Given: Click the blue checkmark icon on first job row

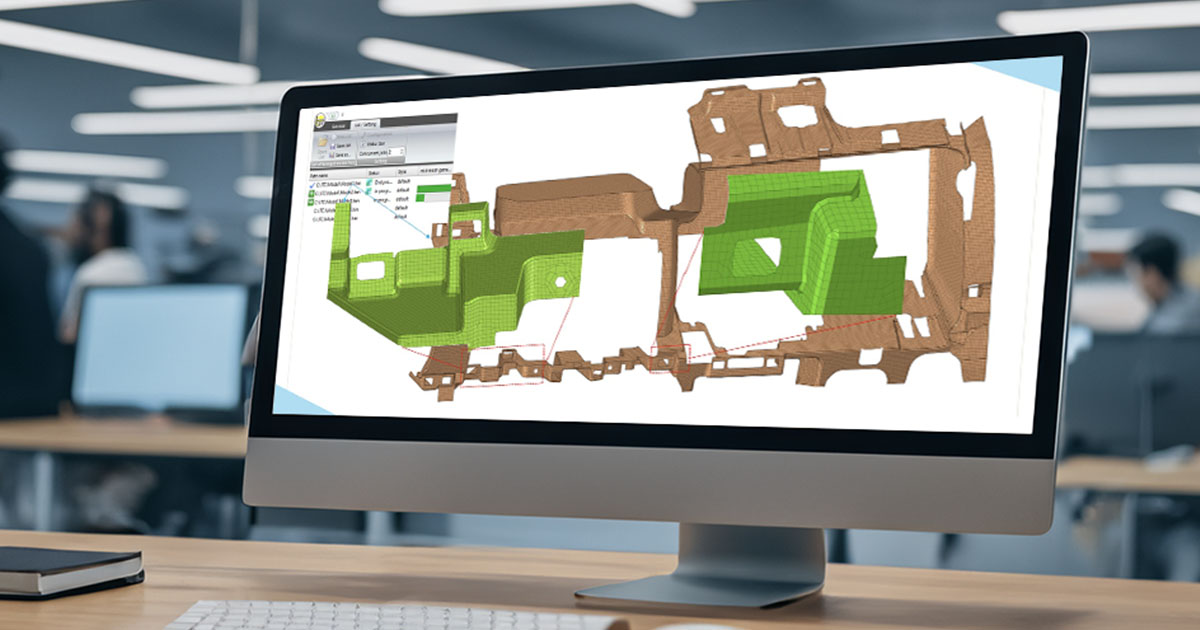Looking at the screenshot, I should pos(314,185).
